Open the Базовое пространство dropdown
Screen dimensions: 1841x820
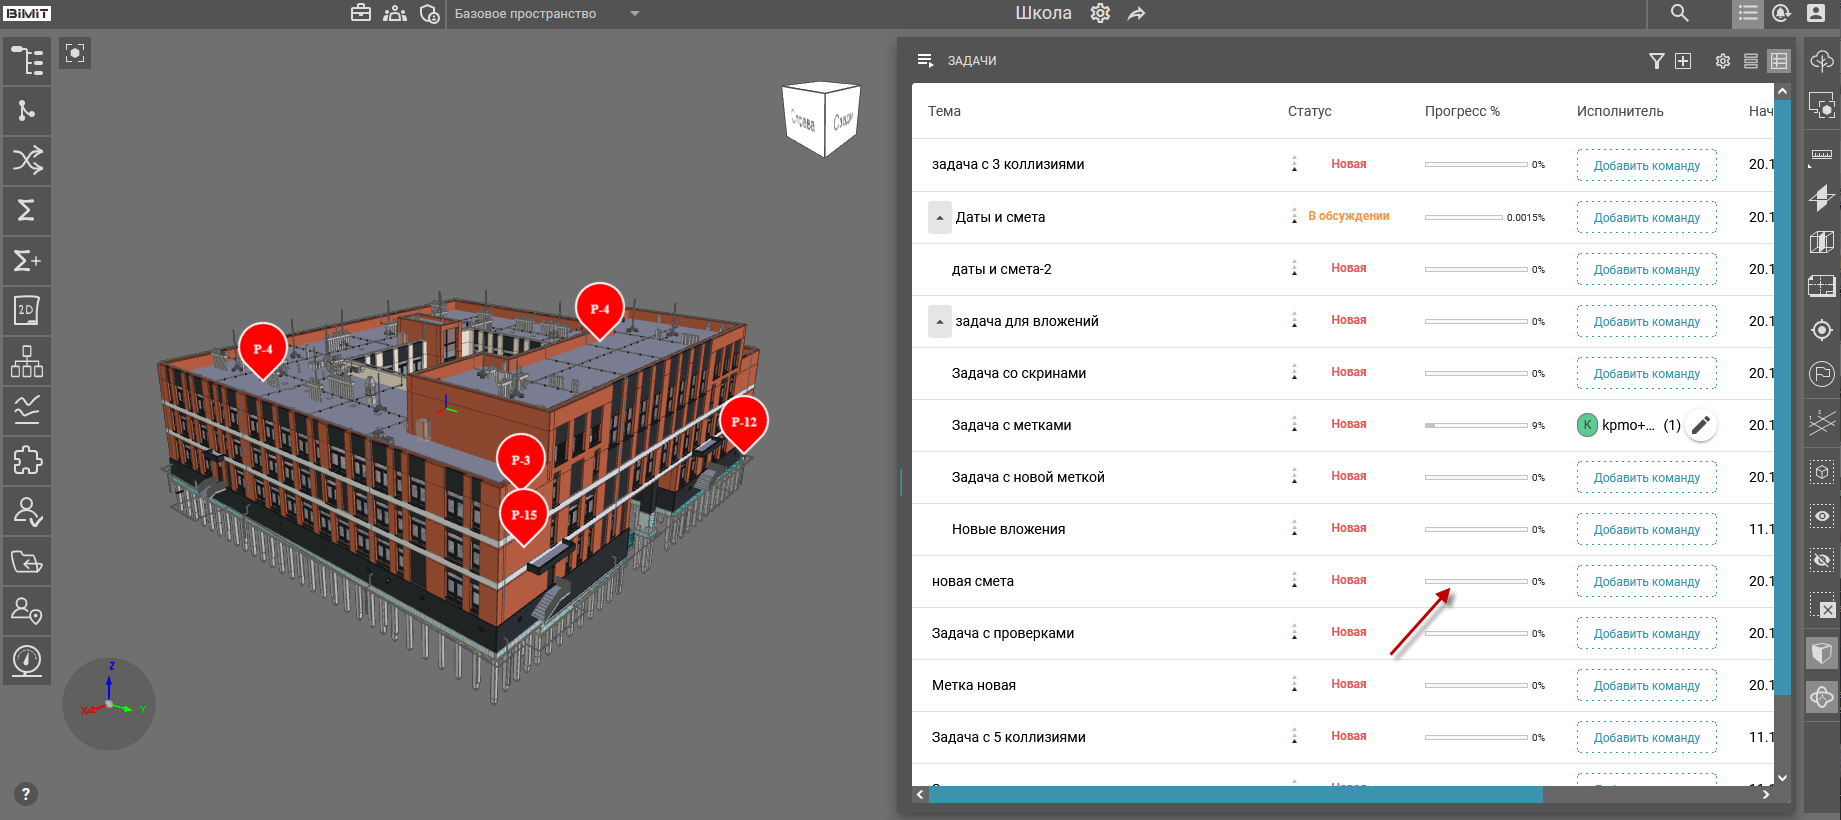634,14
